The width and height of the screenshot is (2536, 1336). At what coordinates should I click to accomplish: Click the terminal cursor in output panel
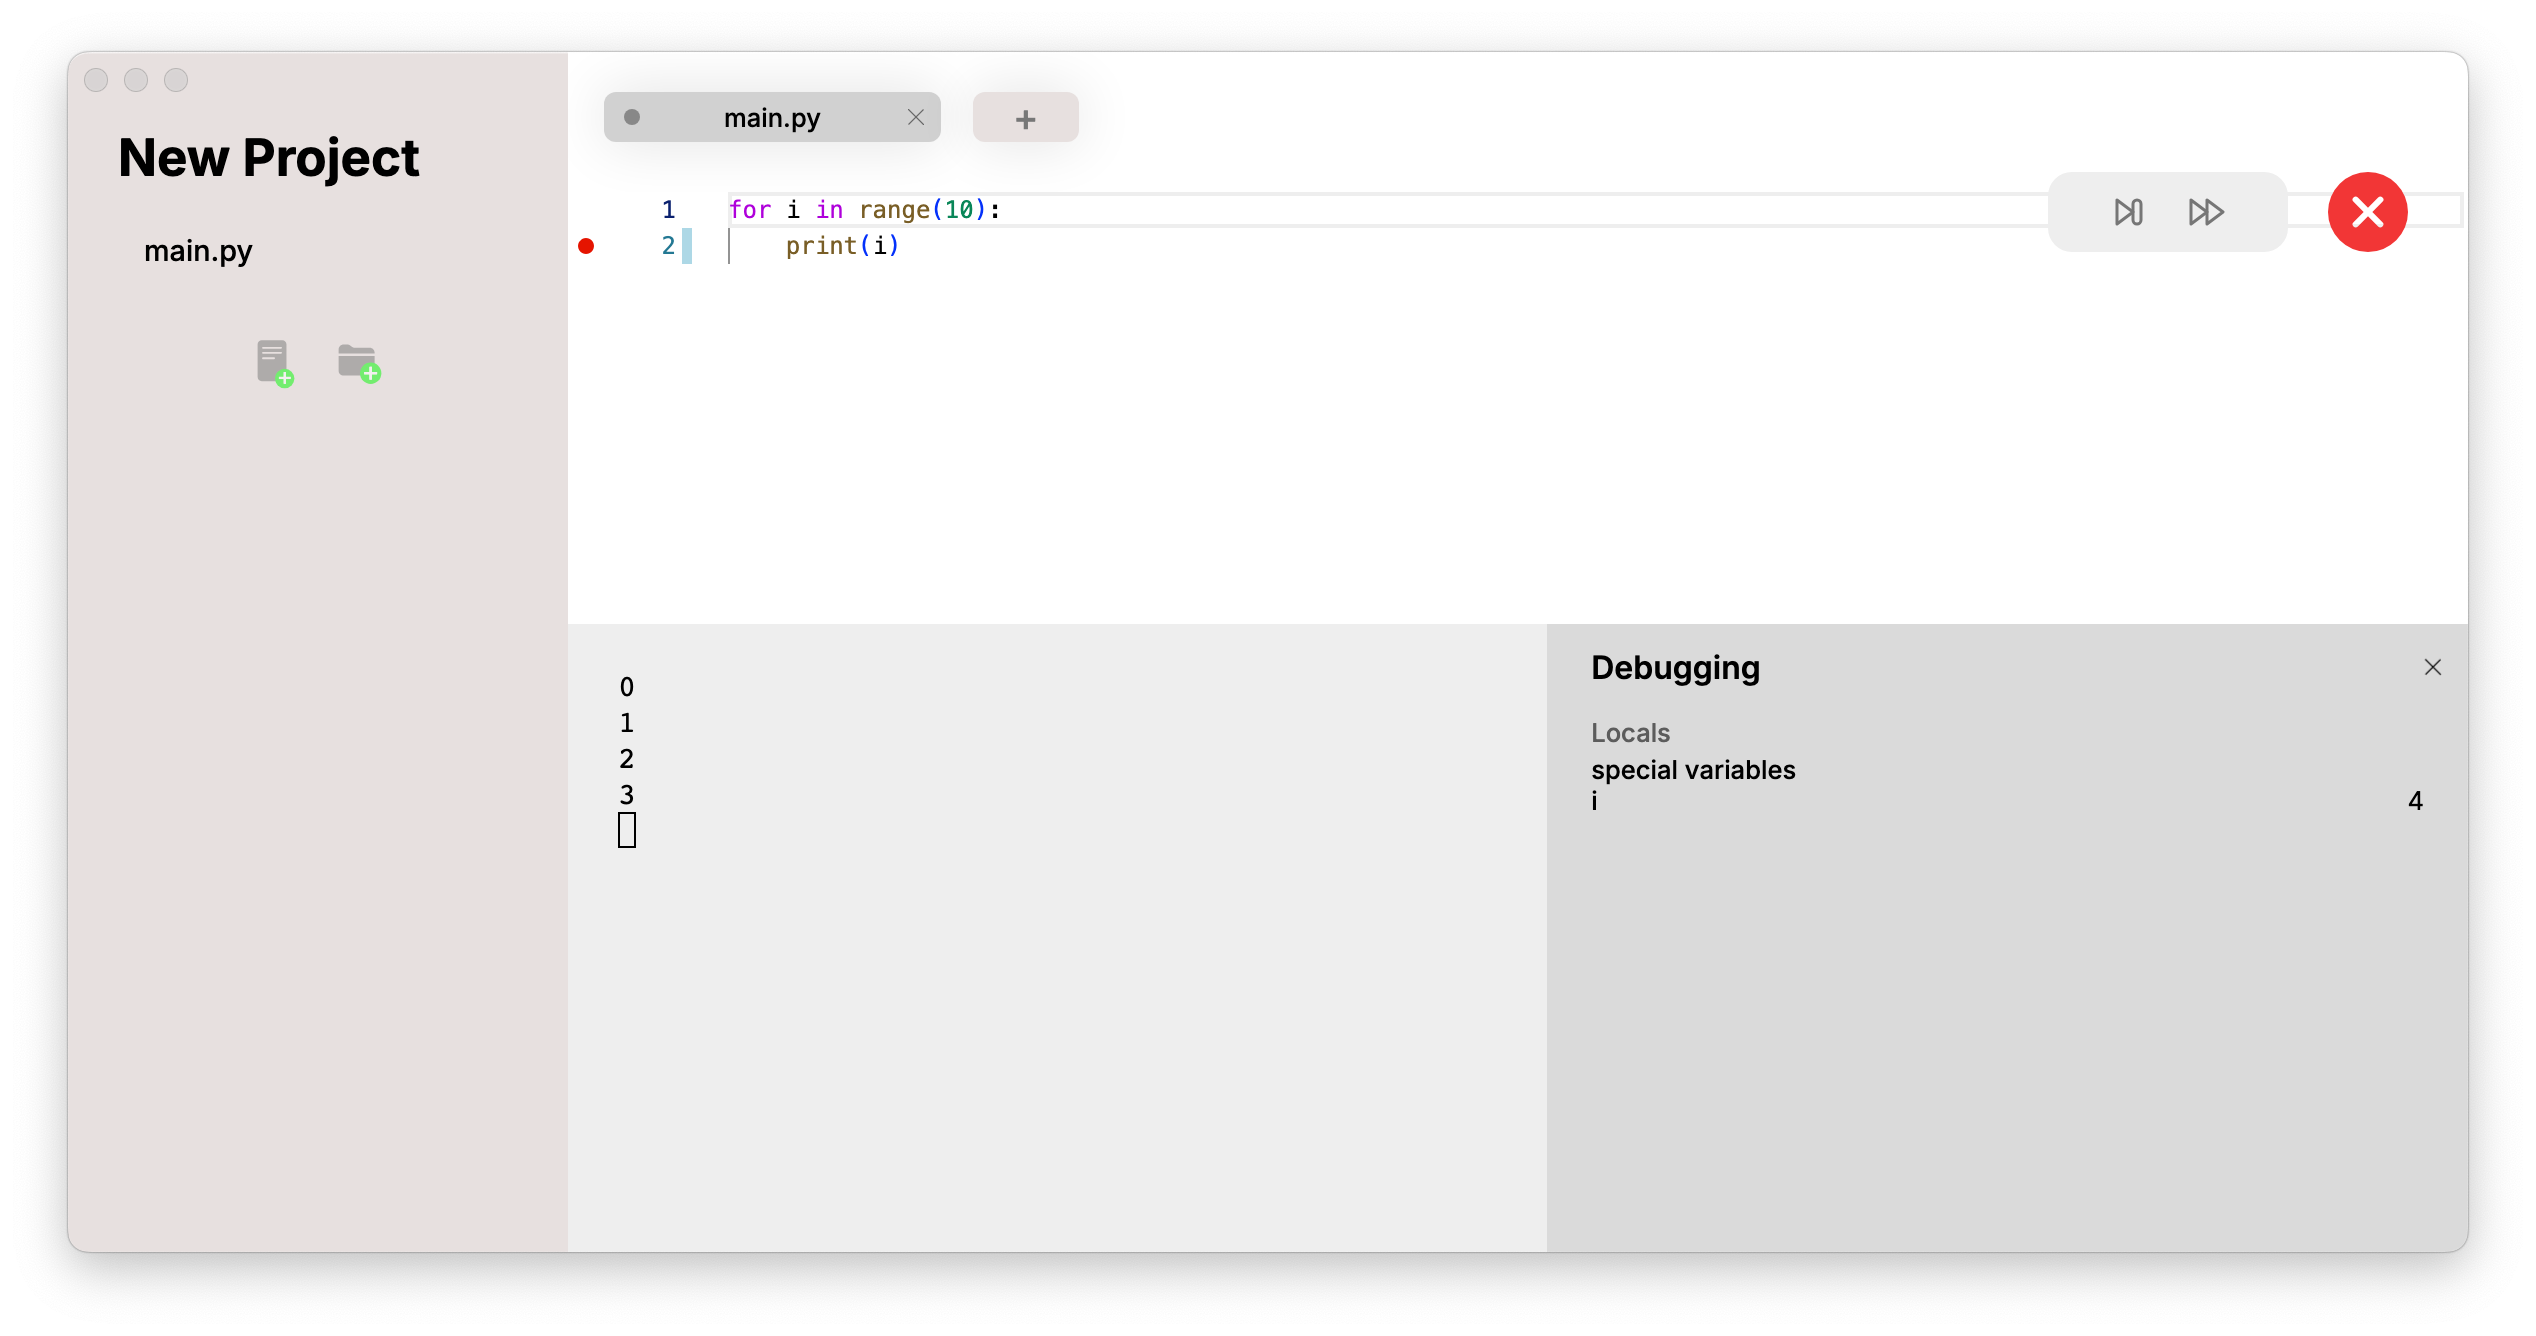(627, 830)
